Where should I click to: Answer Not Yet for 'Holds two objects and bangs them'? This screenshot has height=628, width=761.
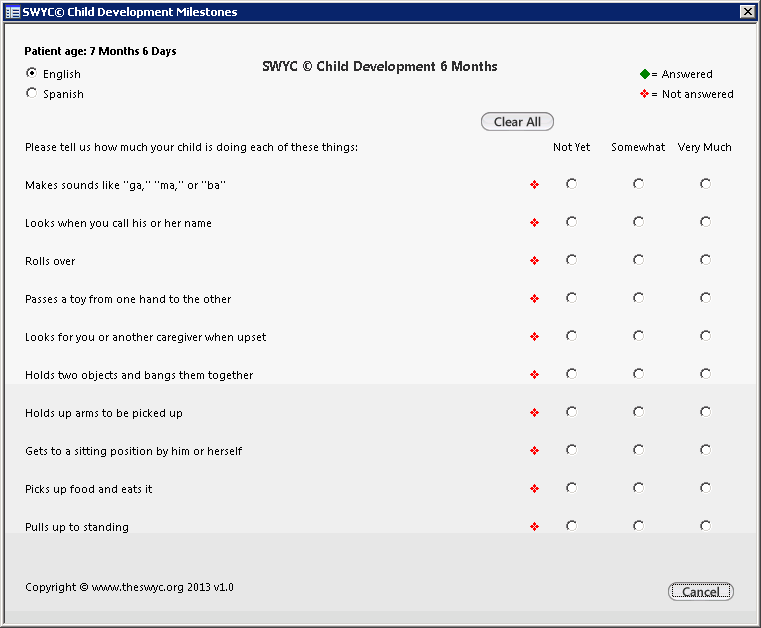coord(571,374)
